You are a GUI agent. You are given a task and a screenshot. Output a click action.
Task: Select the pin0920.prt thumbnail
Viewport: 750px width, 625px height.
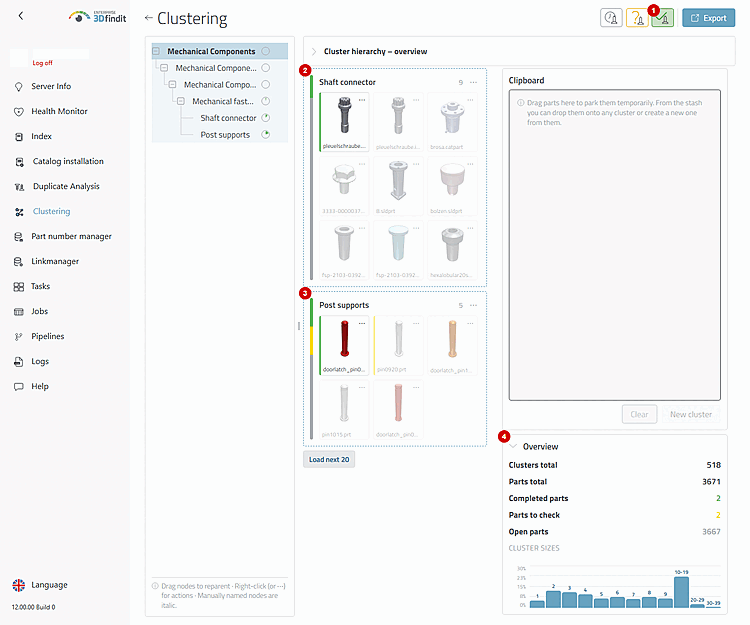click(x=399, y=339)
